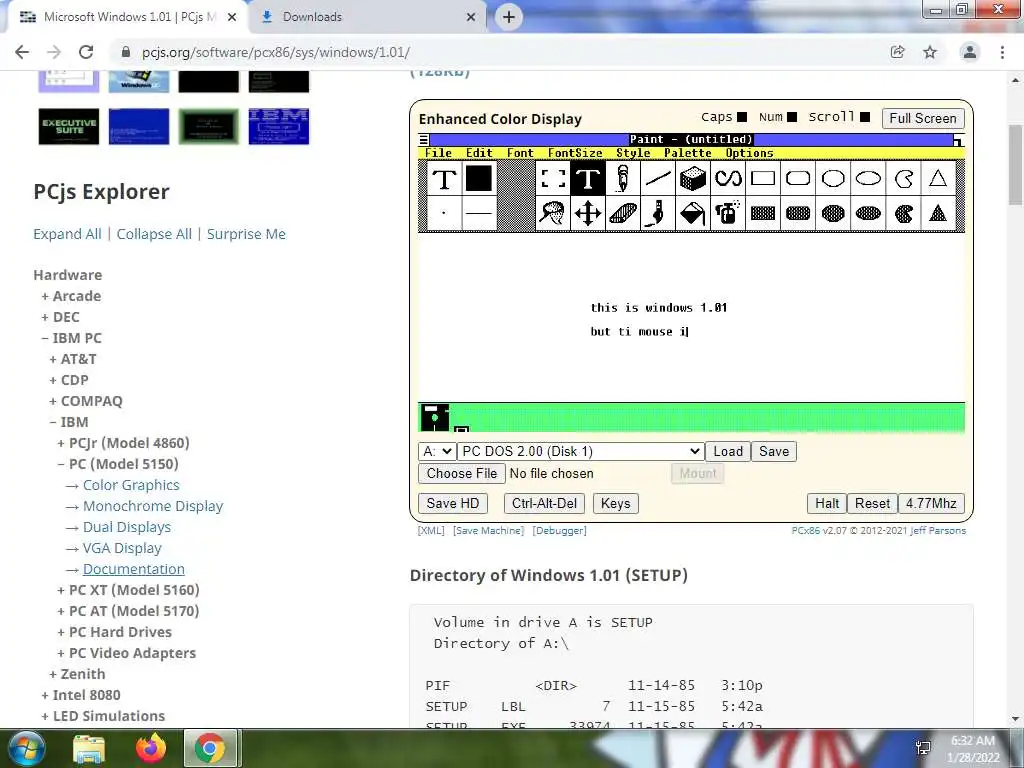Image resolution: width=1024 pixels, height=768 pixels.
Task: Expand the COMPAQ tree item
Action: click(86, 400)
